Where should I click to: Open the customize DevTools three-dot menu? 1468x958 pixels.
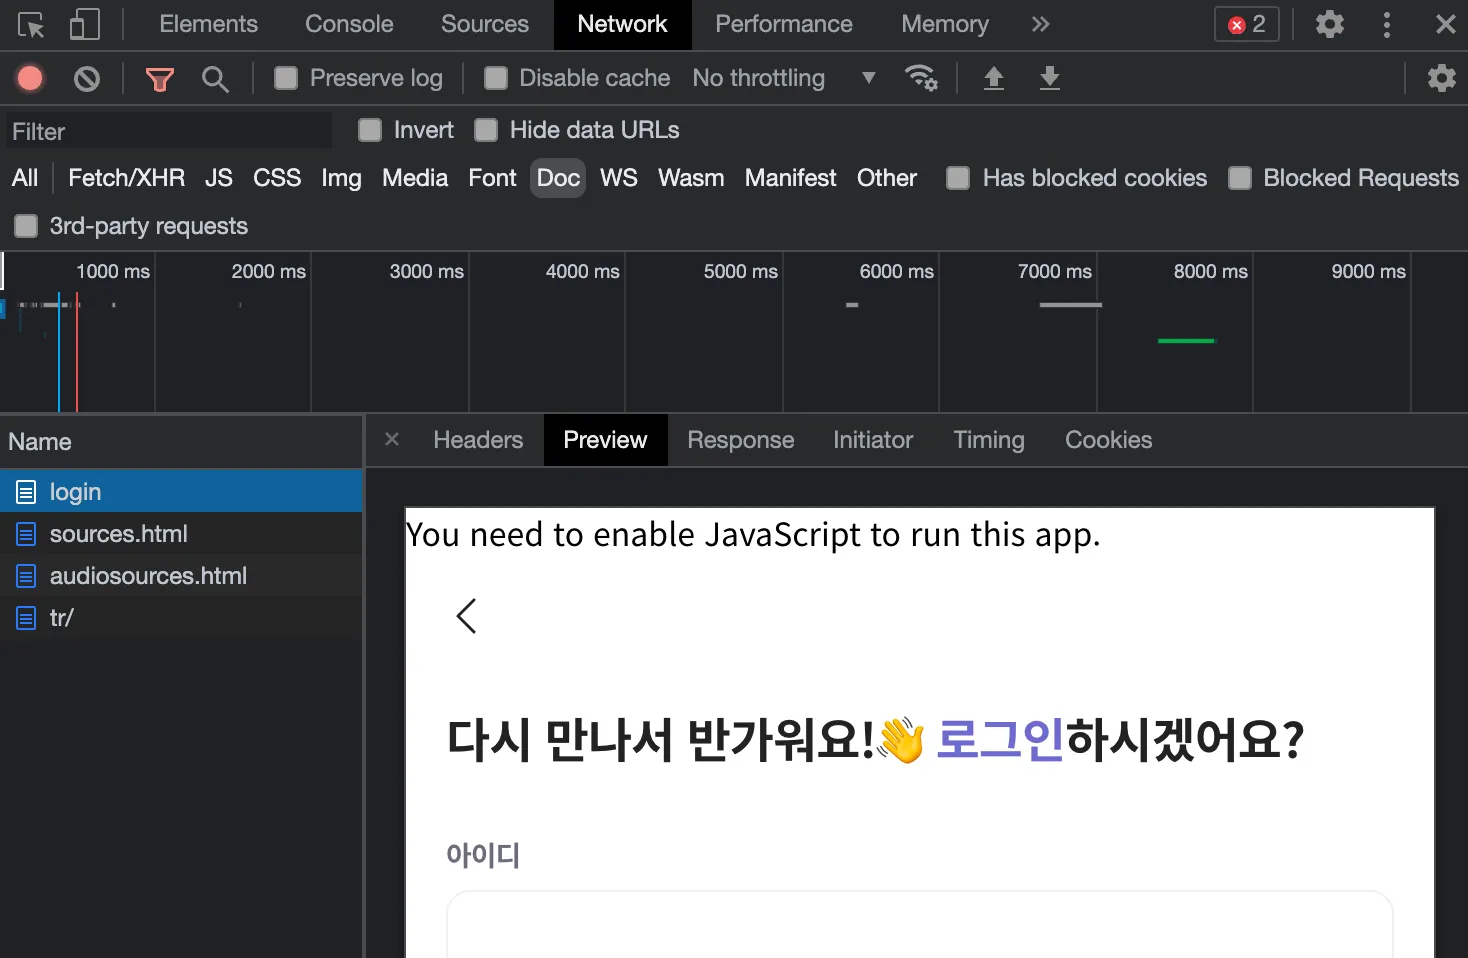[1387, 24]
